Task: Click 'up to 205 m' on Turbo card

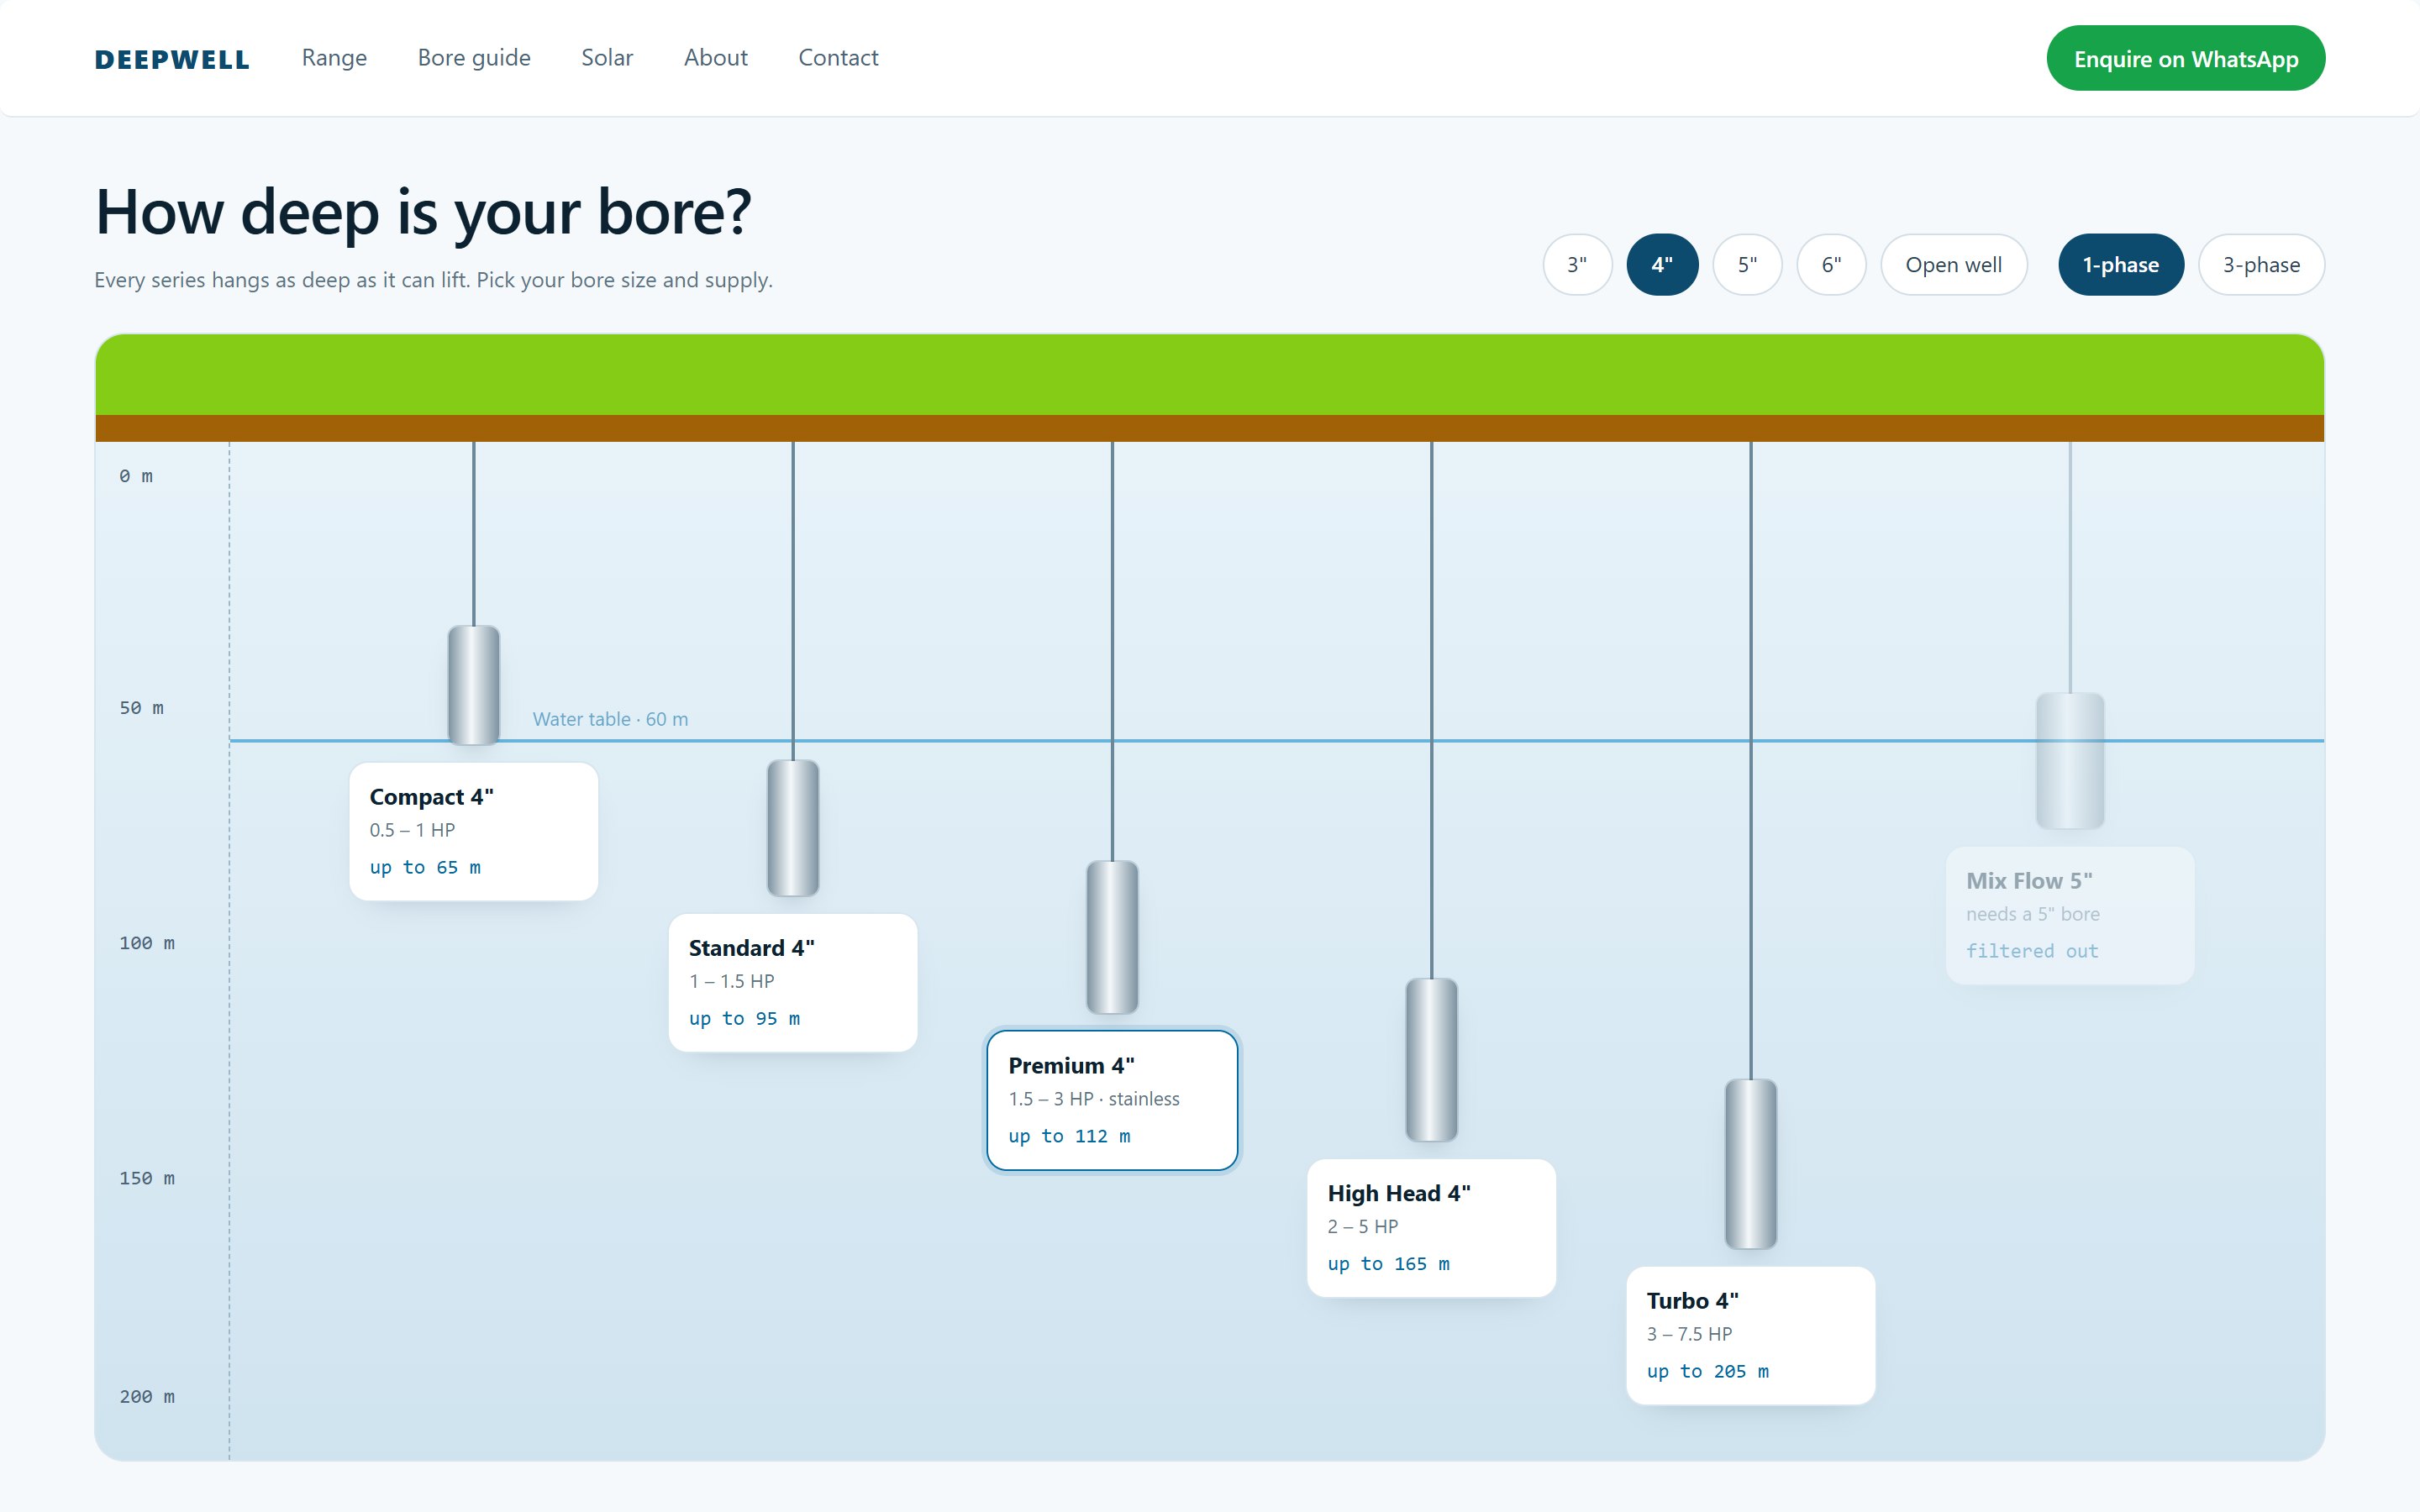Action: click(x=1708, y=1371)
